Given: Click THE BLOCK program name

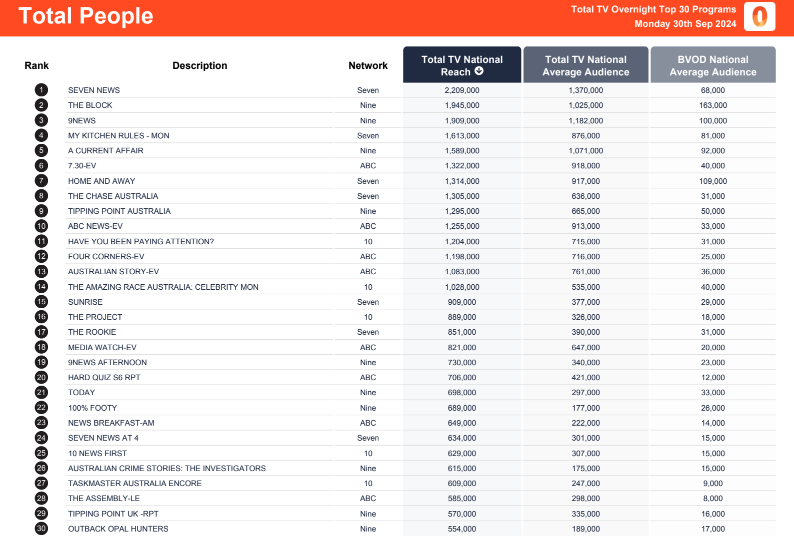Looking at the screenshot, I should [90, 105].
